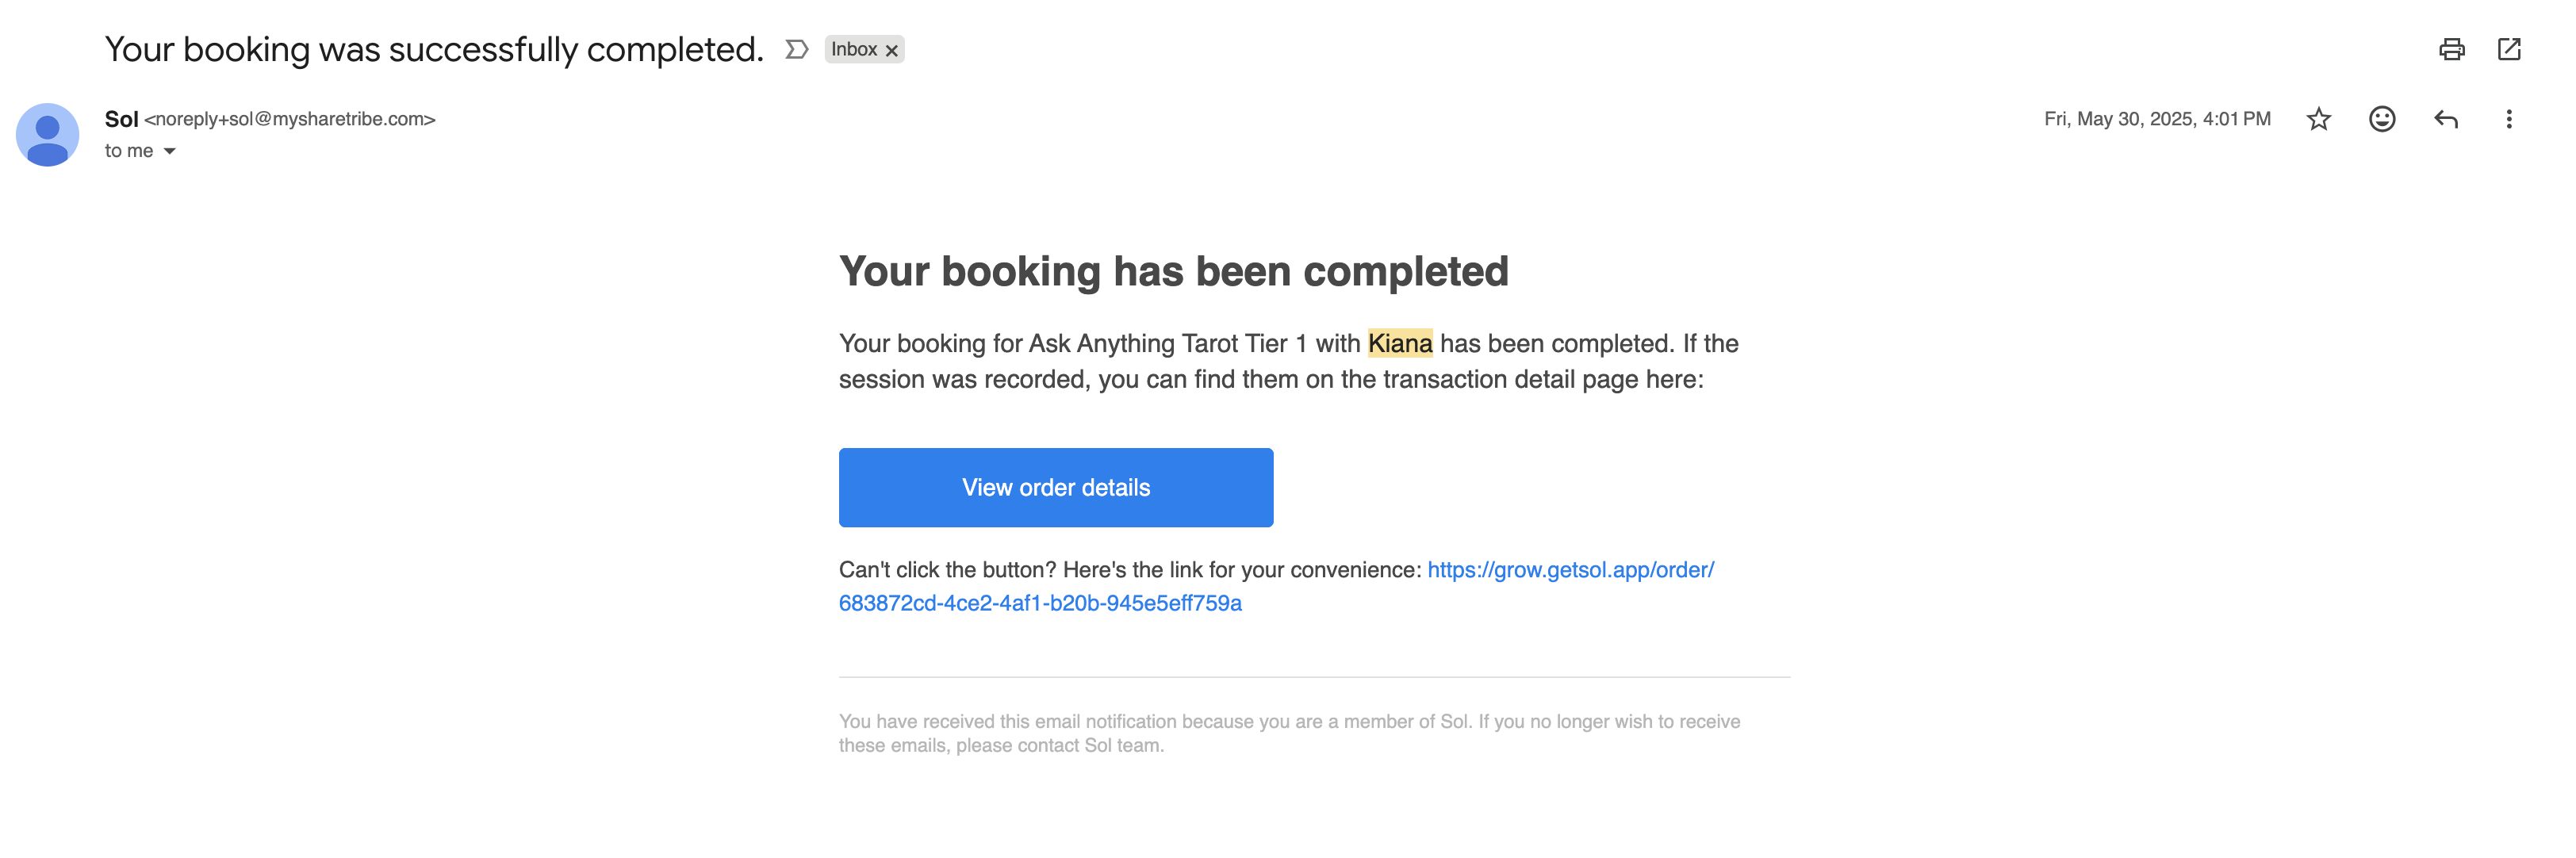2576x858 pixels.
Task: Add an emoji reaction to the message
Action: [2381, 119]
